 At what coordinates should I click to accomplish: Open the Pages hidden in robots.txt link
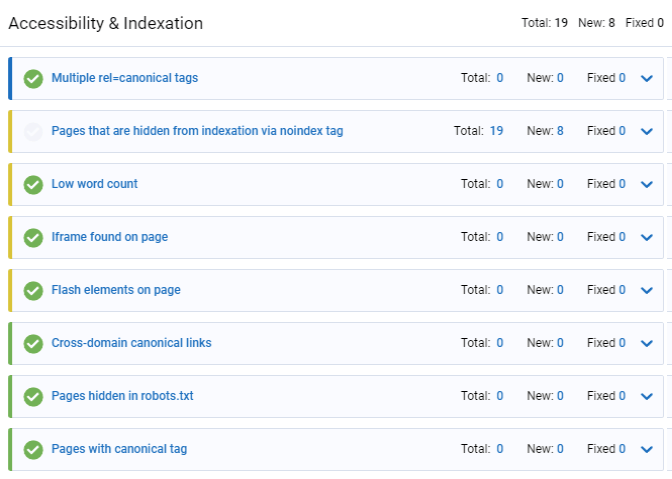(x=122, y=396)
